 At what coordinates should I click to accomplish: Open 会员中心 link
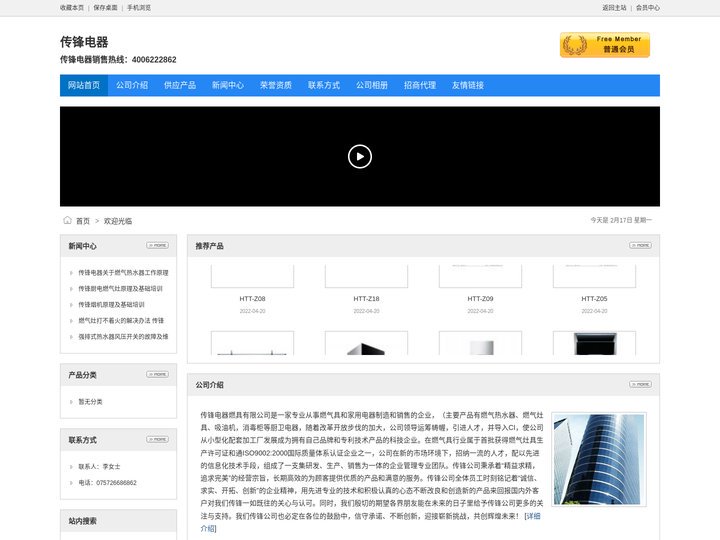(648, 8)
